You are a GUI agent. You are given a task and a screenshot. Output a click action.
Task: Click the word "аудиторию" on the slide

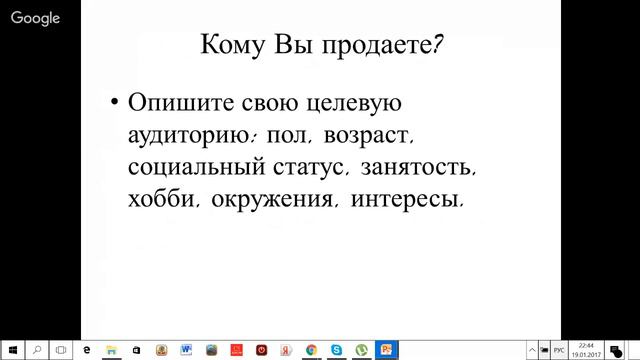189,136
